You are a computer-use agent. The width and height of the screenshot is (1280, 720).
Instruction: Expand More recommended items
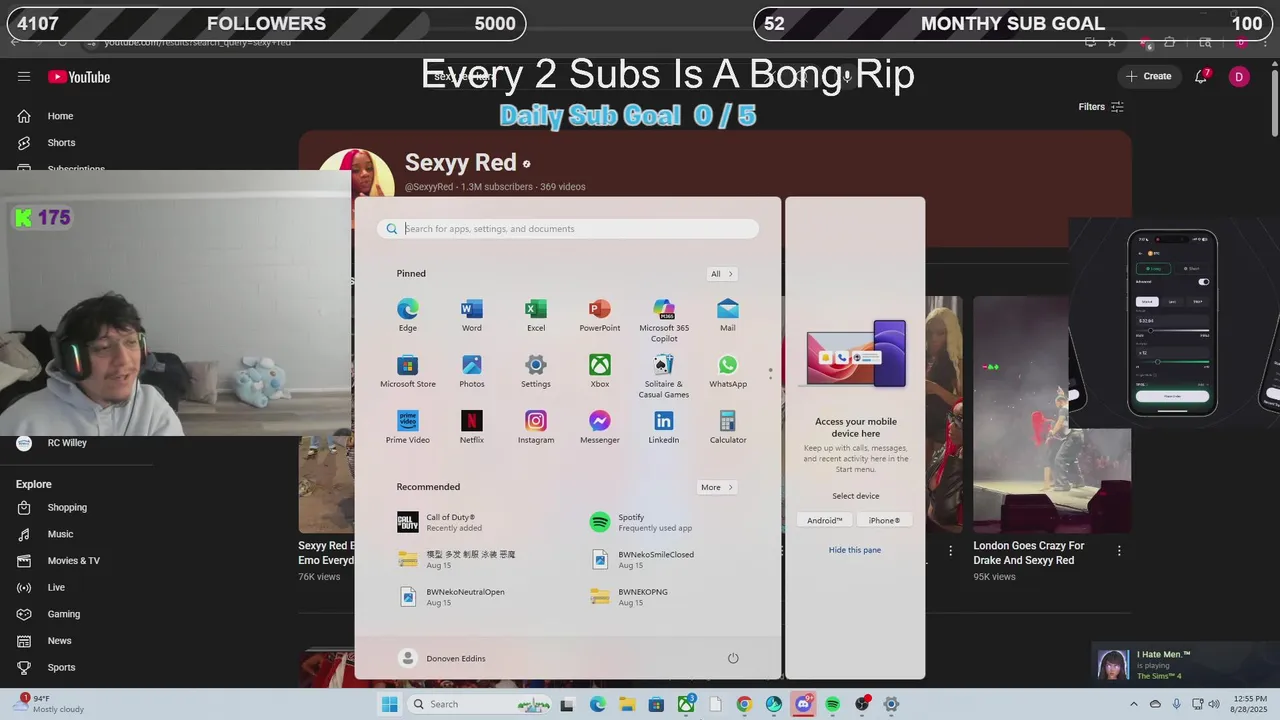(717, 487)
